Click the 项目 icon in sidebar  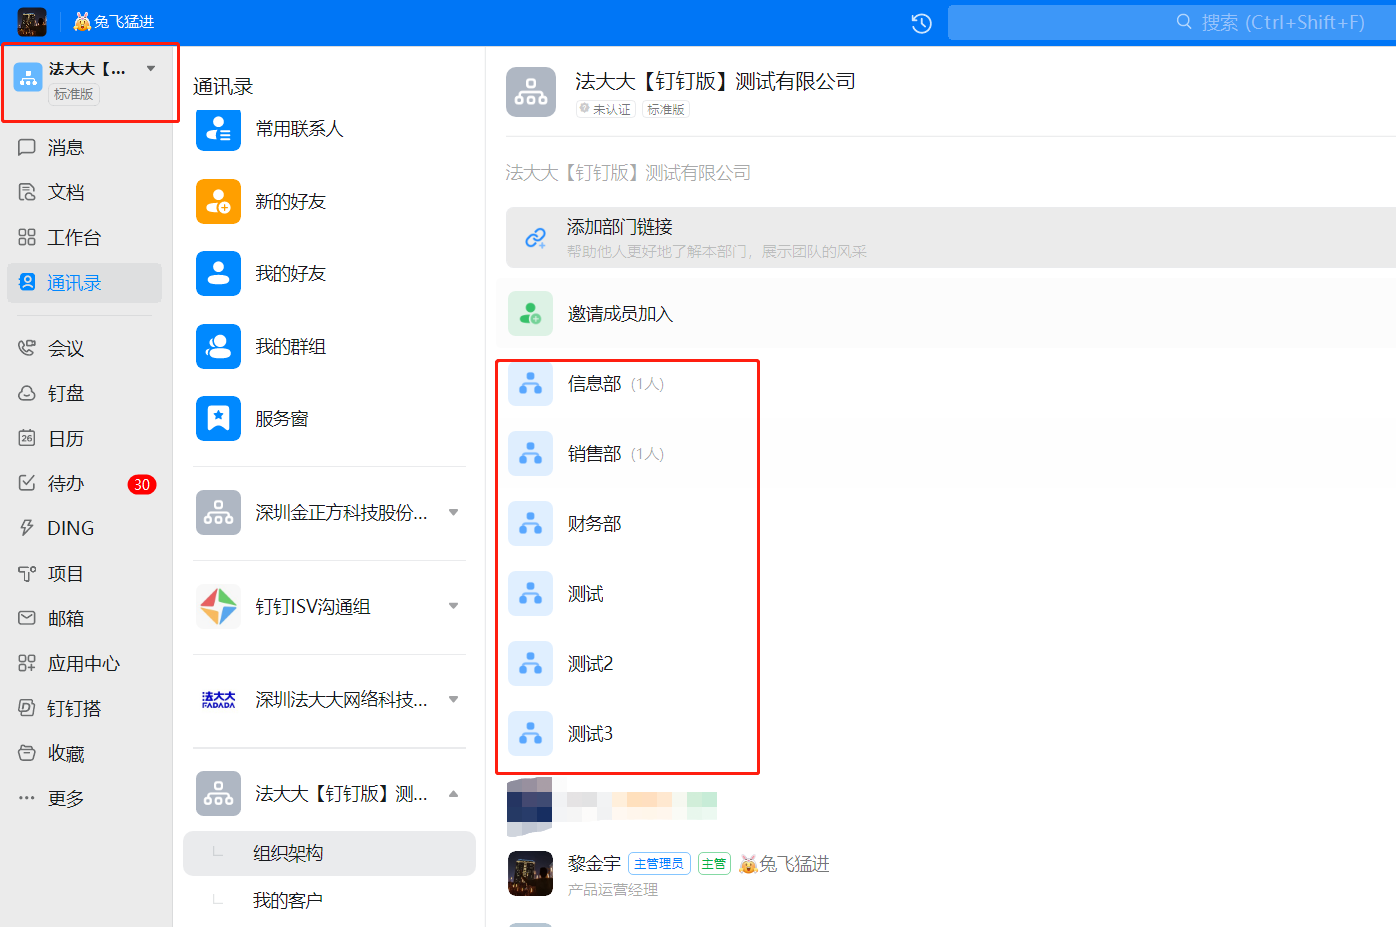tap(27, 573)
